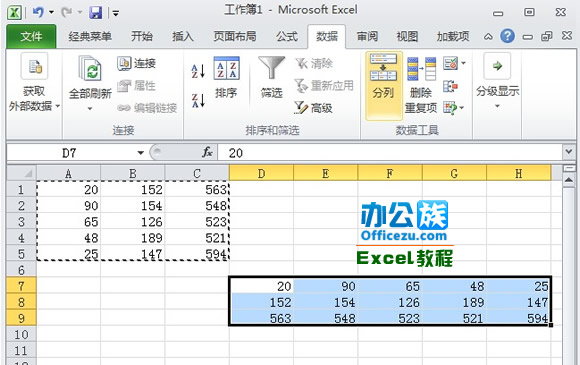Sort descending with the Z-A icon
Image resolution: width=580 pixels, height=365 pixels.
click(198, 100)
